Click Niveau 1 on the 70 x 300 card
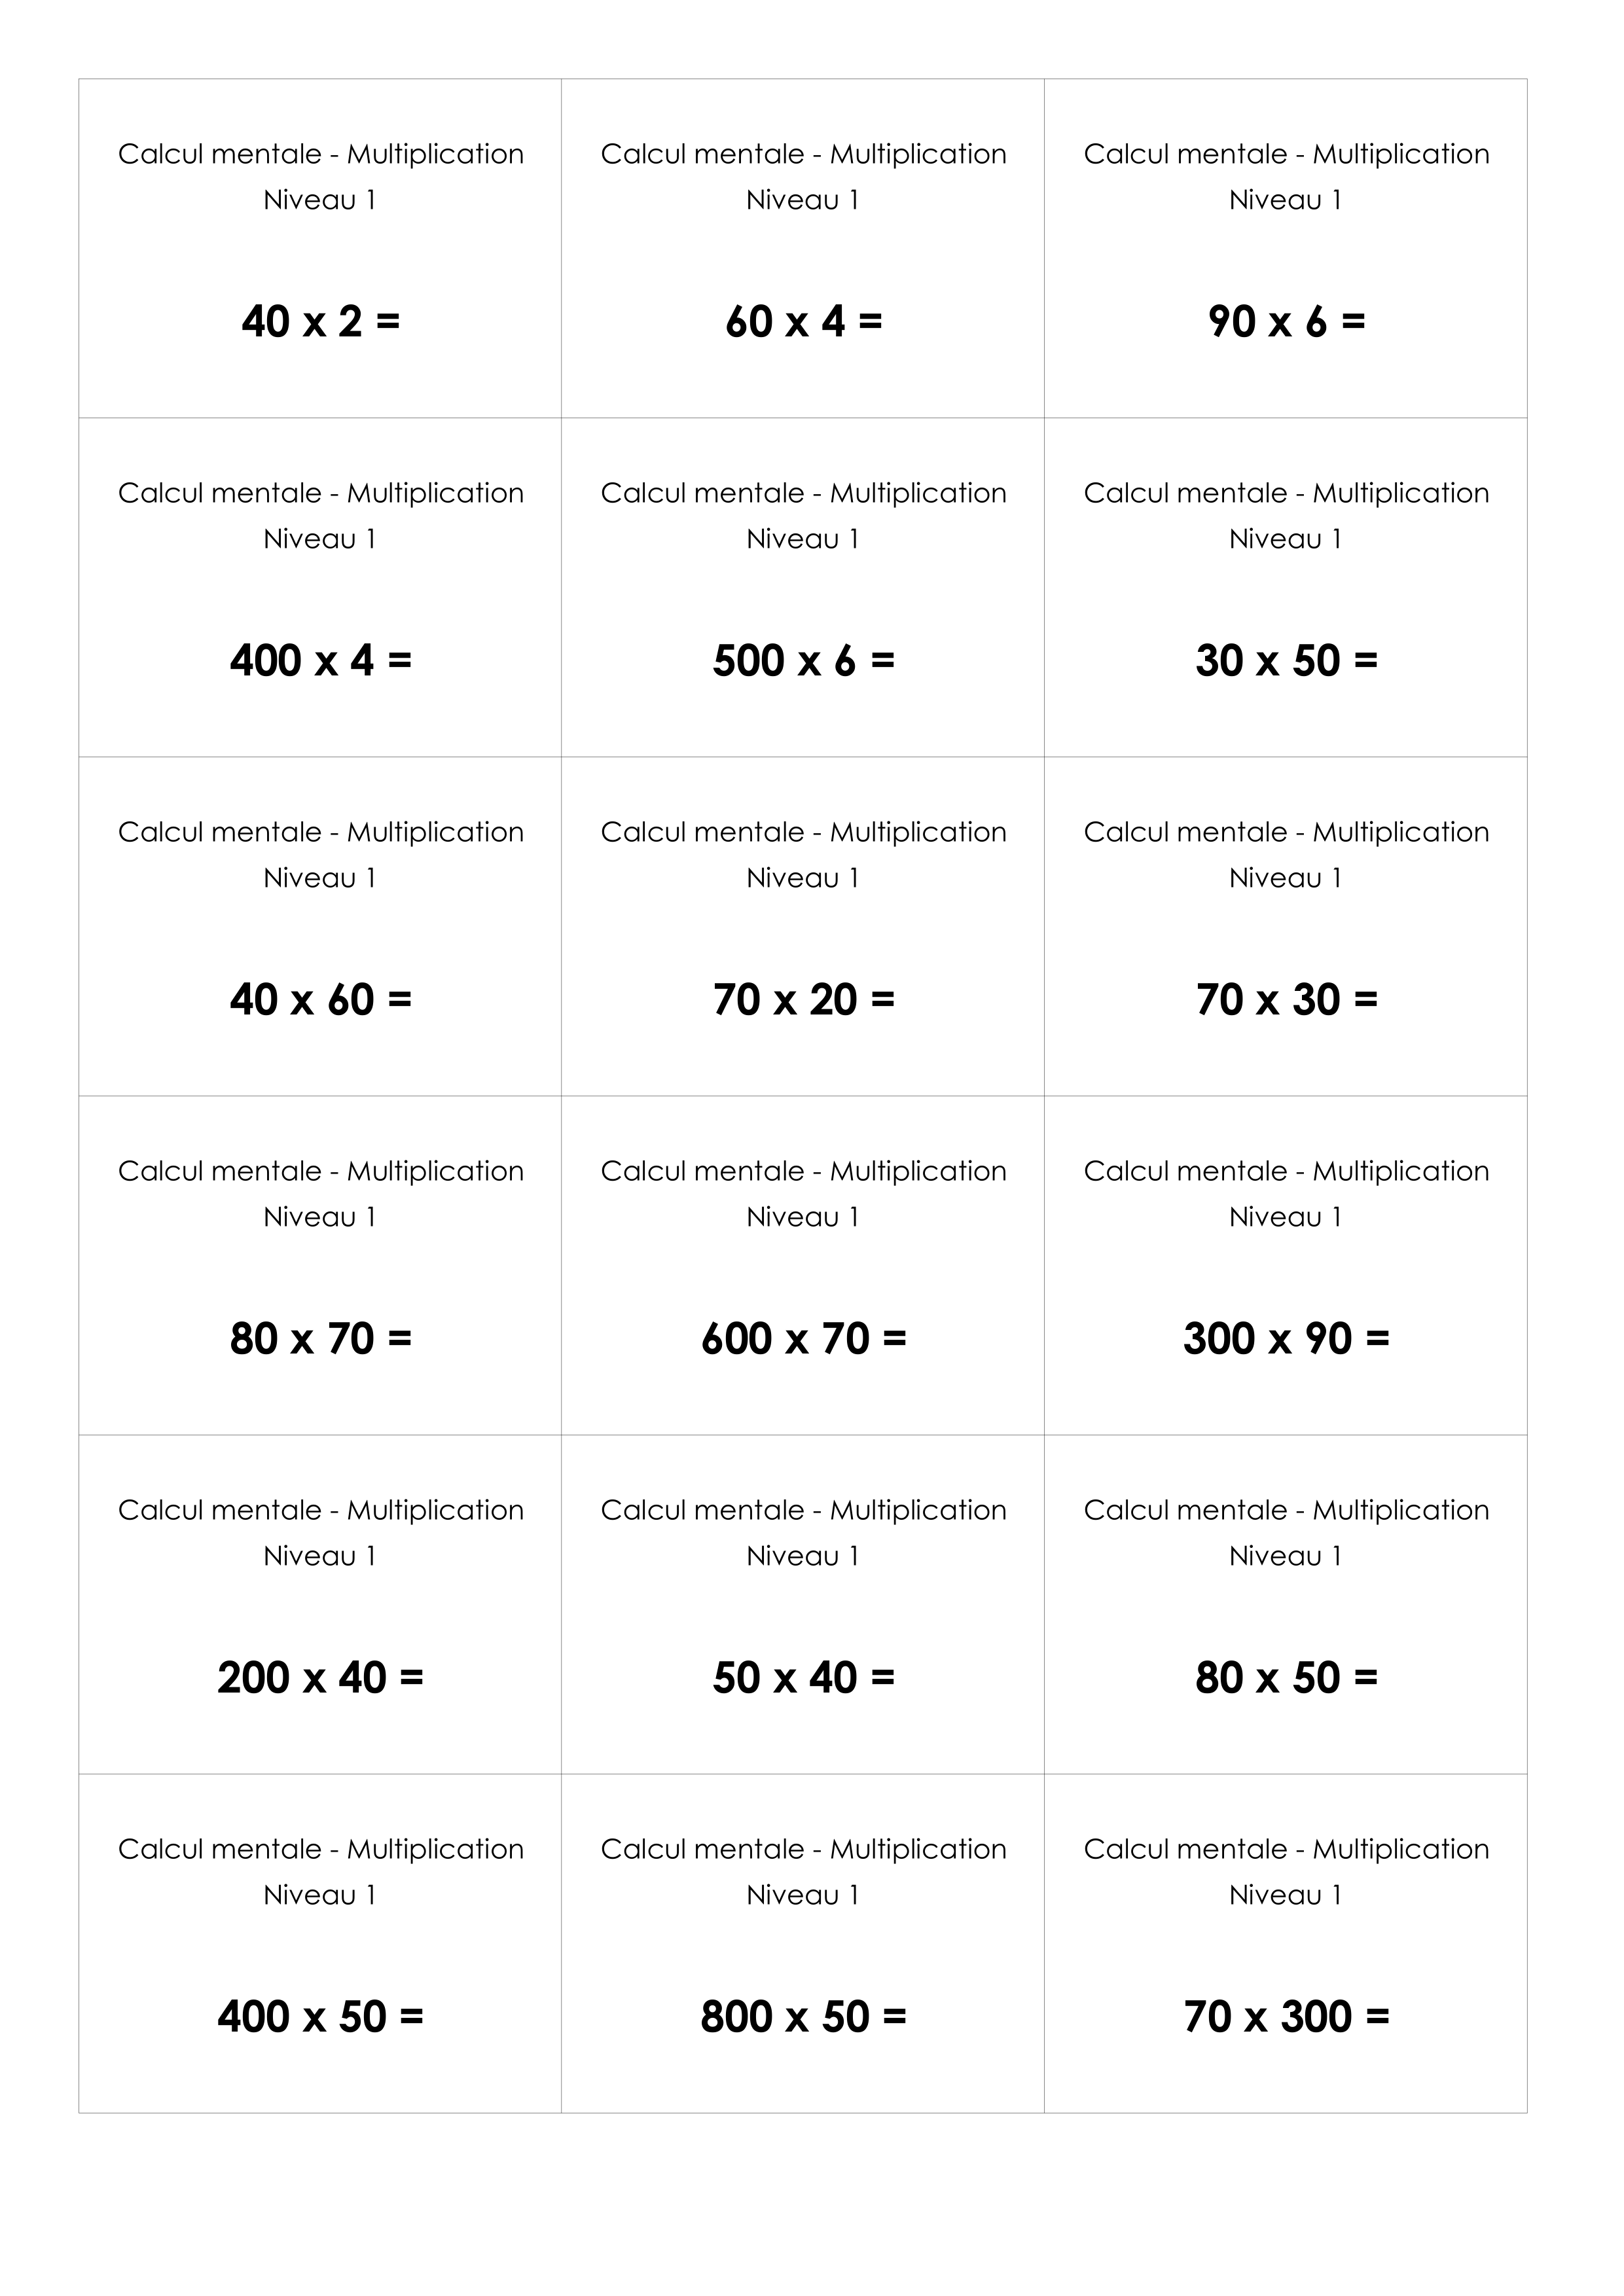 tap(1285, 1895)
